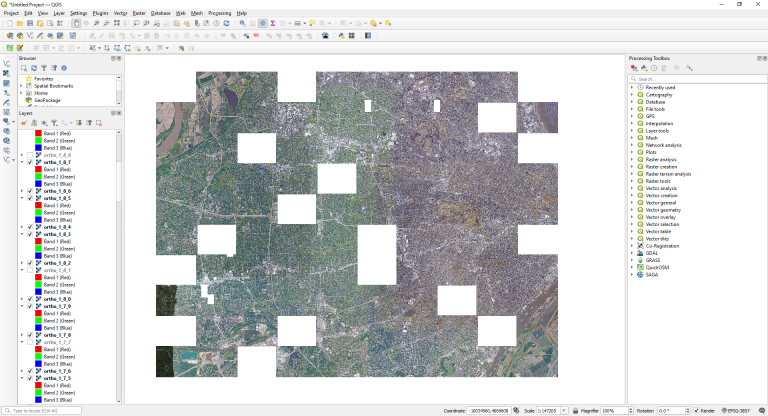Open the Processing menu
Image resolution: width=768 pixels, height=416 pixels.
coord(219,13)
